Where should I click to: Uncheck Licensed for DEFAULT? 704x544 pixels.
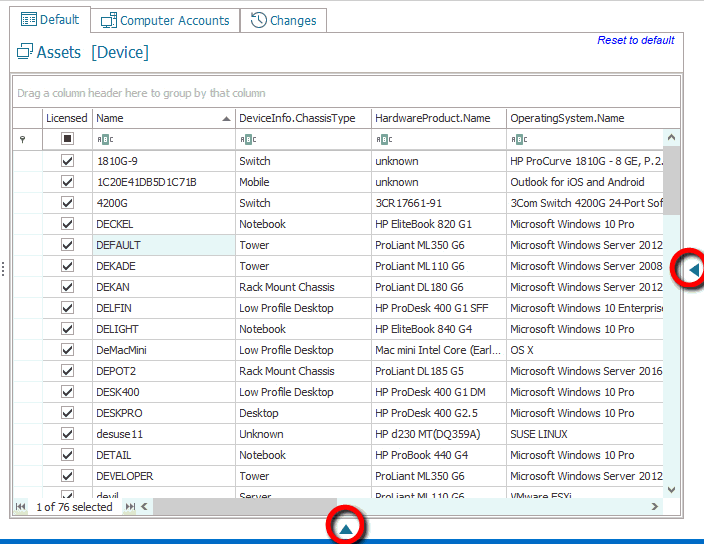click(x=67, y=245)
